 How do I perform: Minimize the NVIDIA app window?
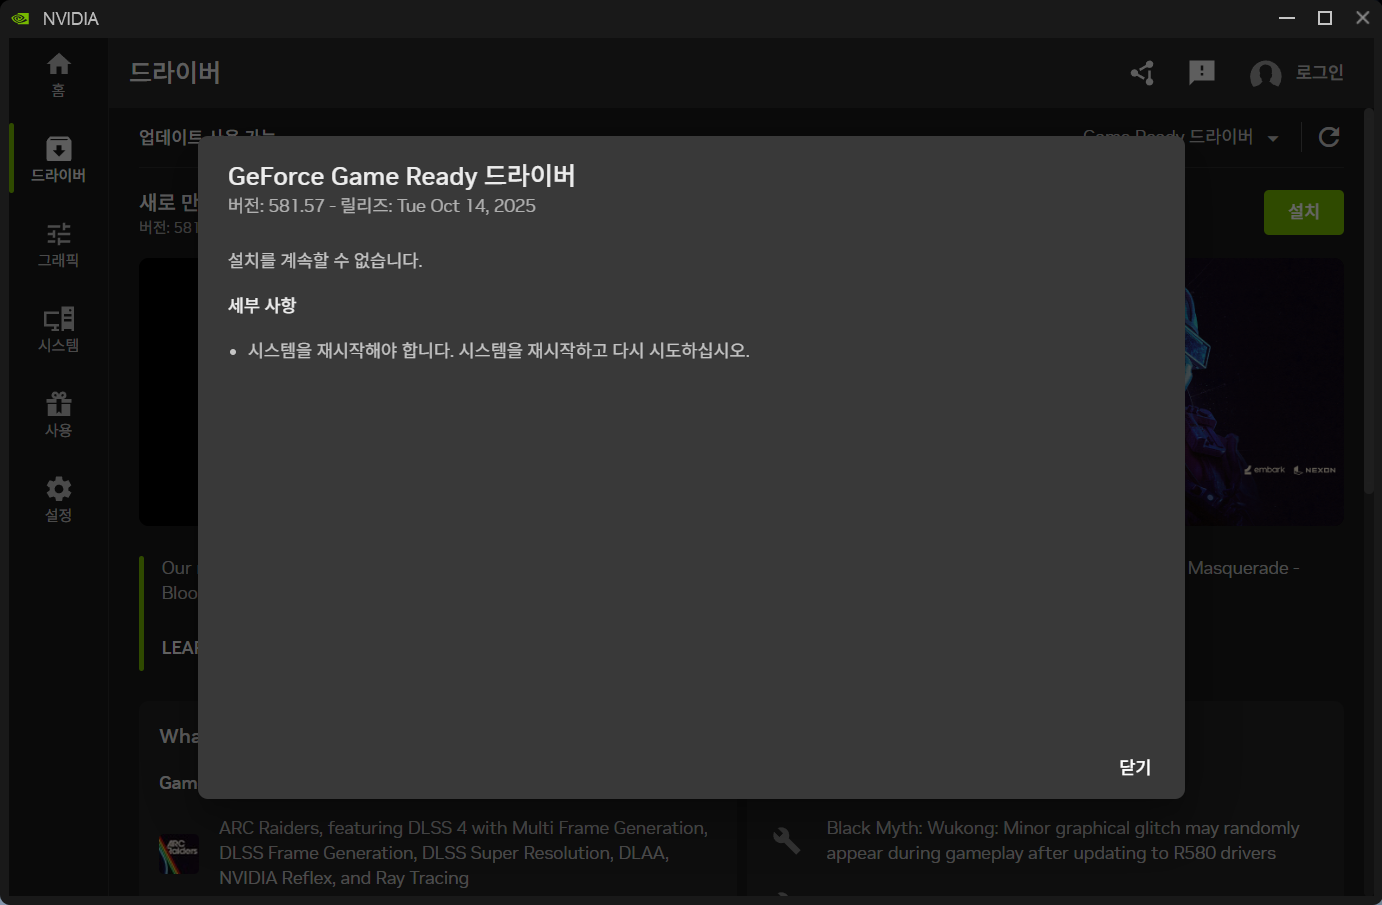[x=1287, y=18]
